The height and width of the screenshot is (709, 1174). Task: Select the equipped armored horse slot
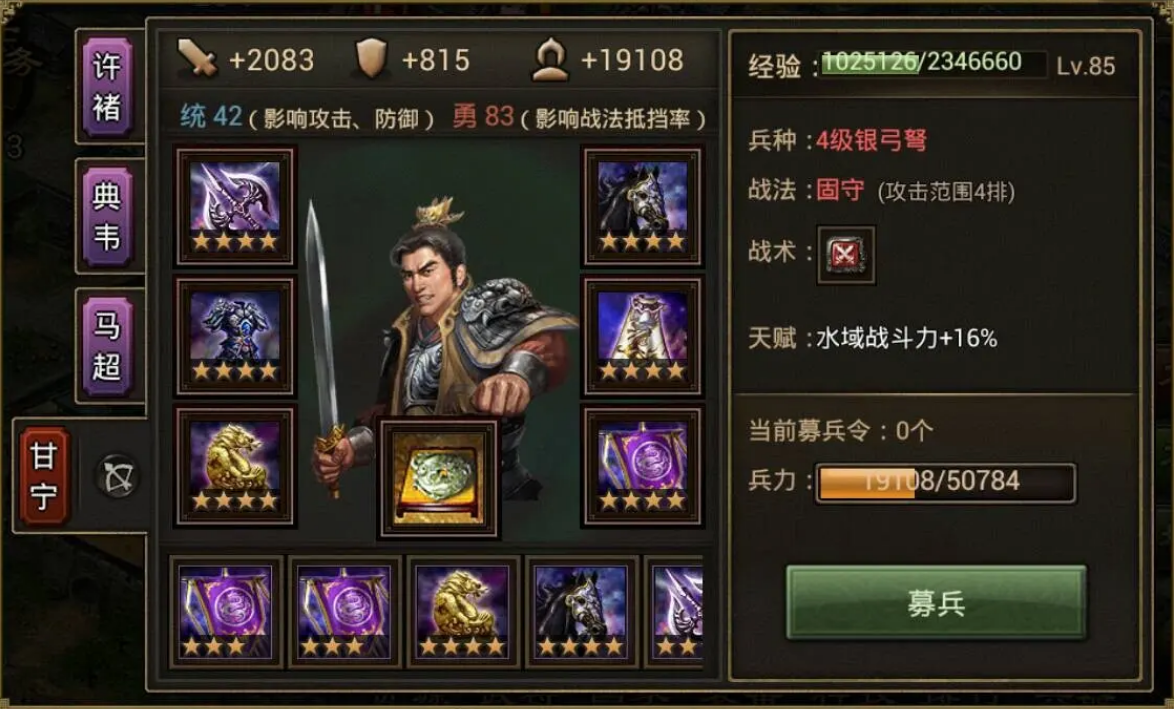(x=642, y=207)
